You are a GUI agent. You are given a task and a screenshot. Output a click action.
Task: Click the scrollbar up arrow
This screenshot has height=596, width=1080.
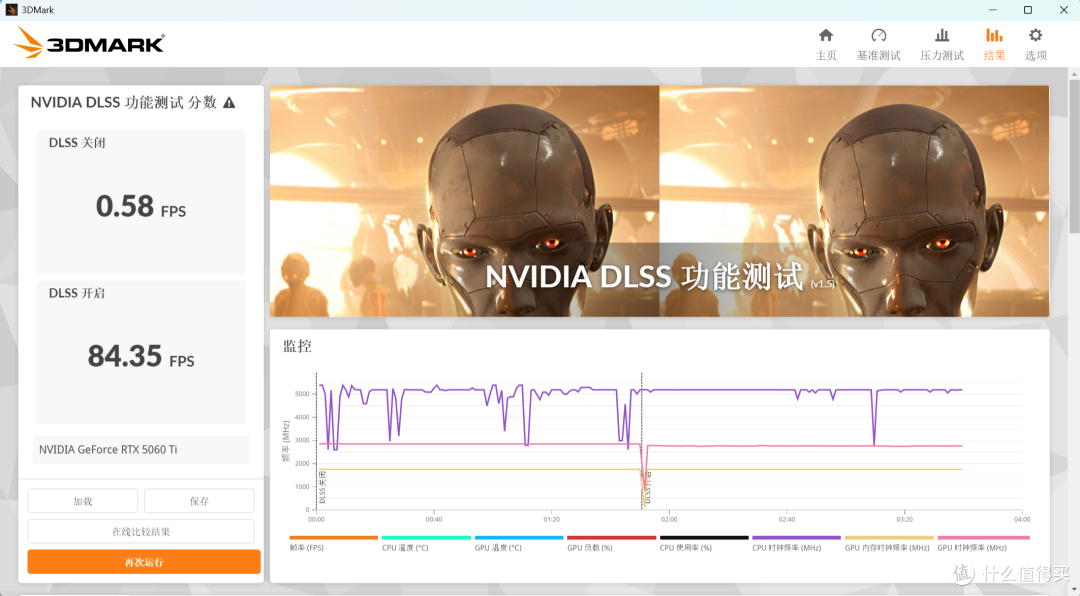pyautogui.click(x=1074, y=73)
